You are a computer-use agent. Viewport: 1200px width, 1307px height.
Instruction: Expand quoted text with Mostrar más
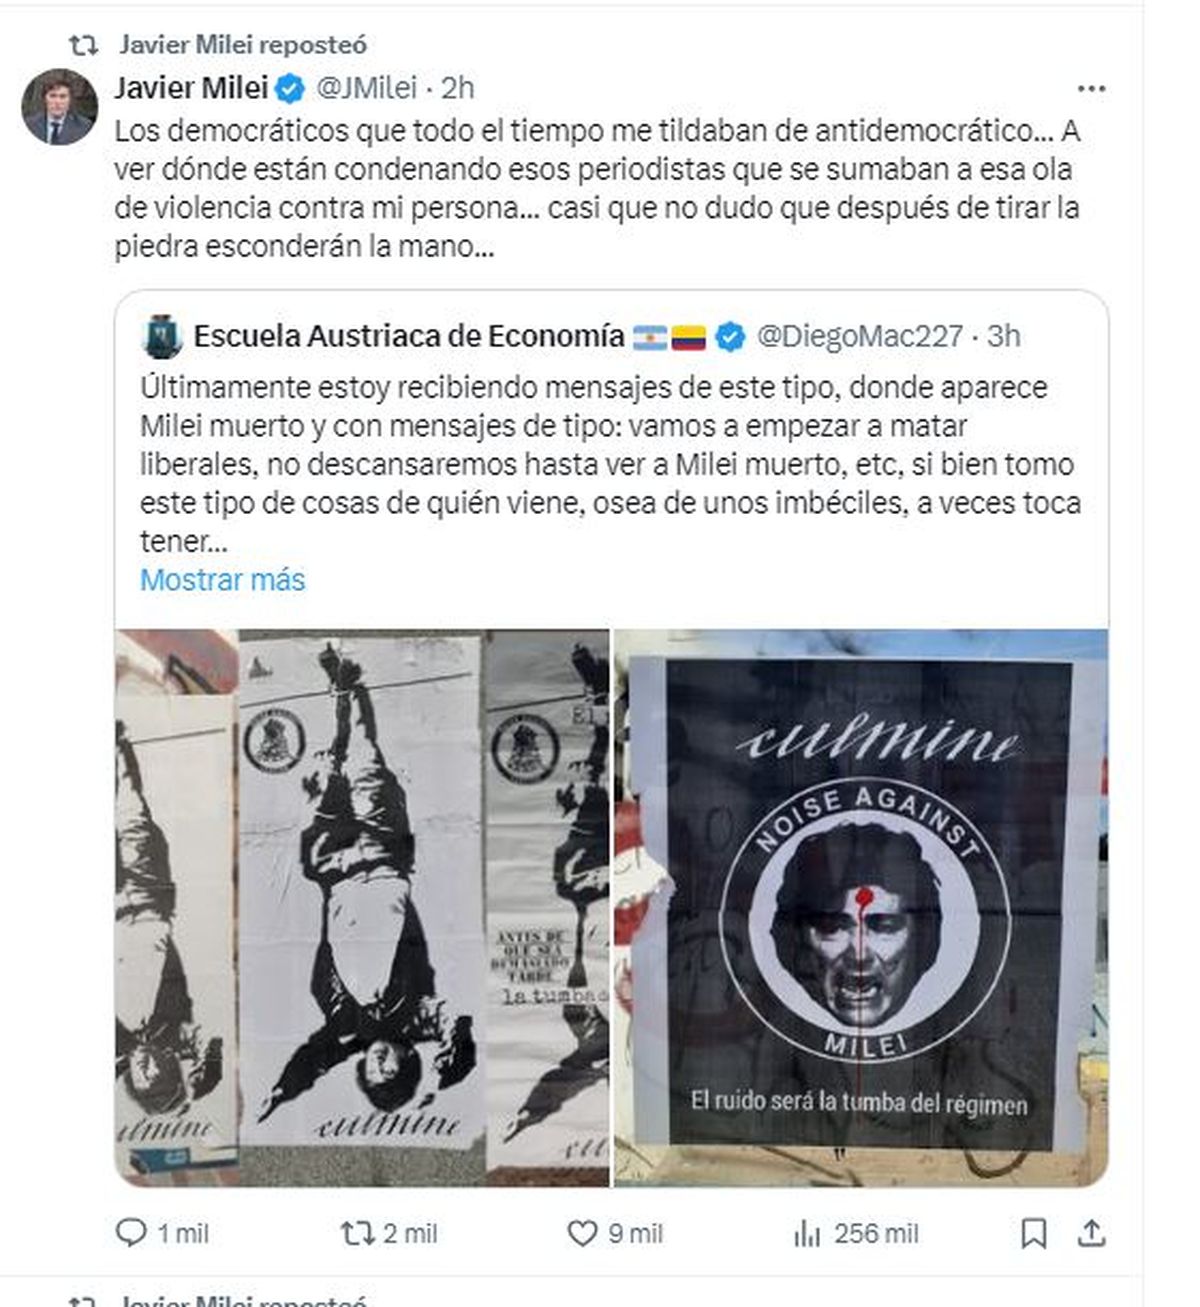[x=222, y=580]
